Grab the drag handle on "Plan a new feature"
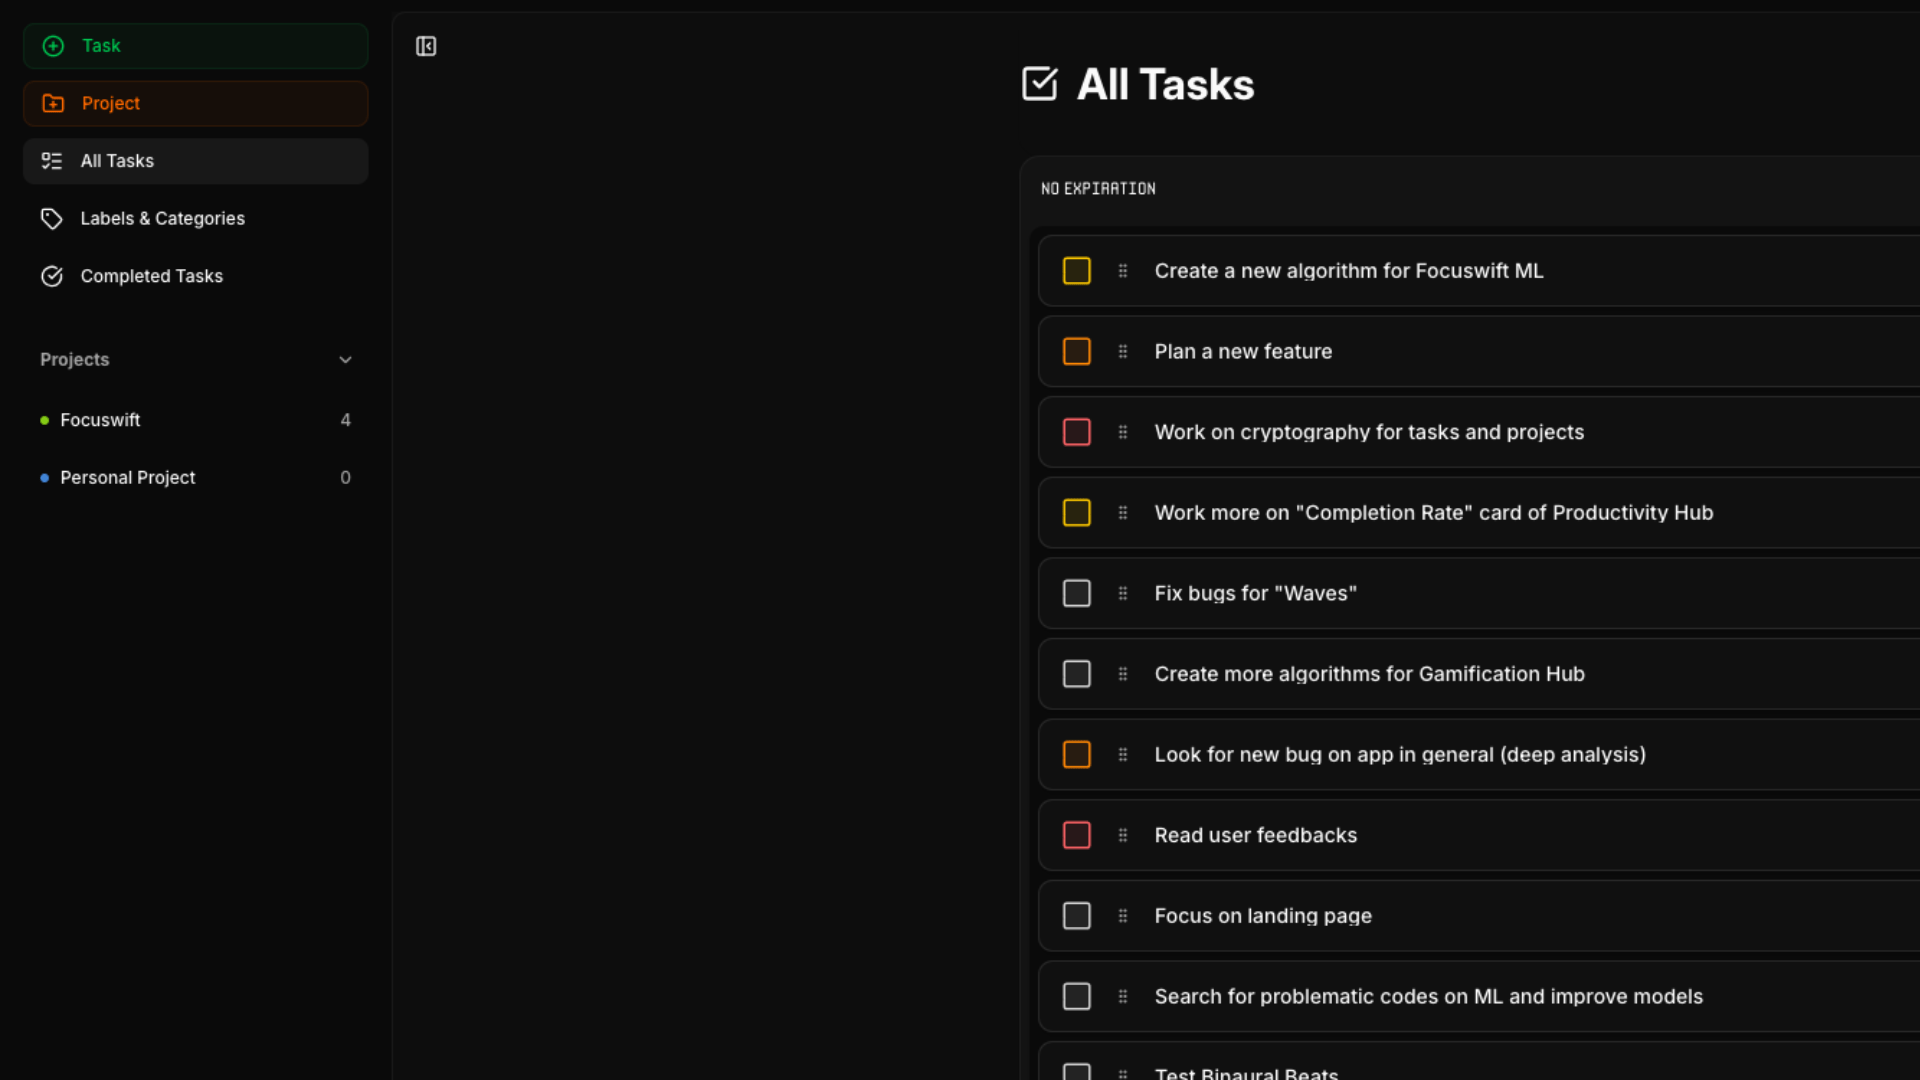Viewport: 1920px width, 1080px height. click(1123, 352)
